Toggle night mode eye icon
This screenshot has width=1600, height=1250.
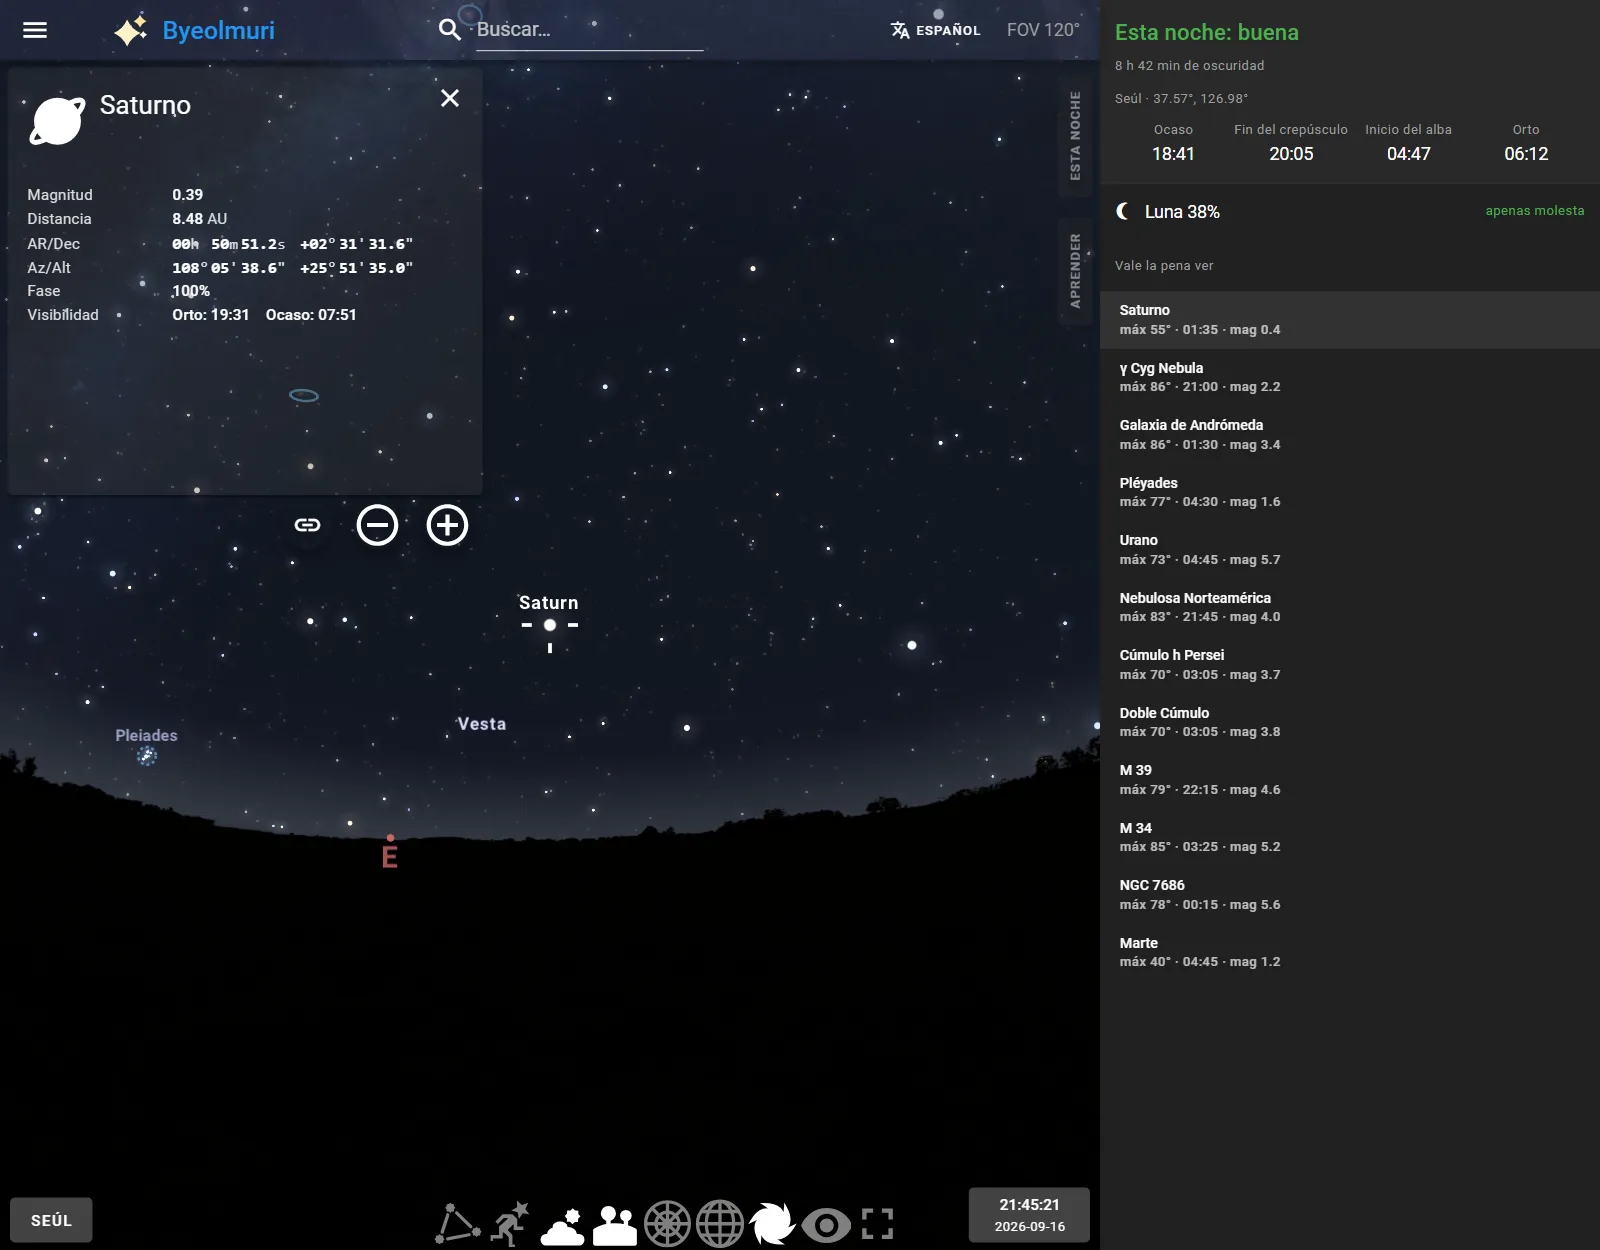click(x=826, y=1224)
